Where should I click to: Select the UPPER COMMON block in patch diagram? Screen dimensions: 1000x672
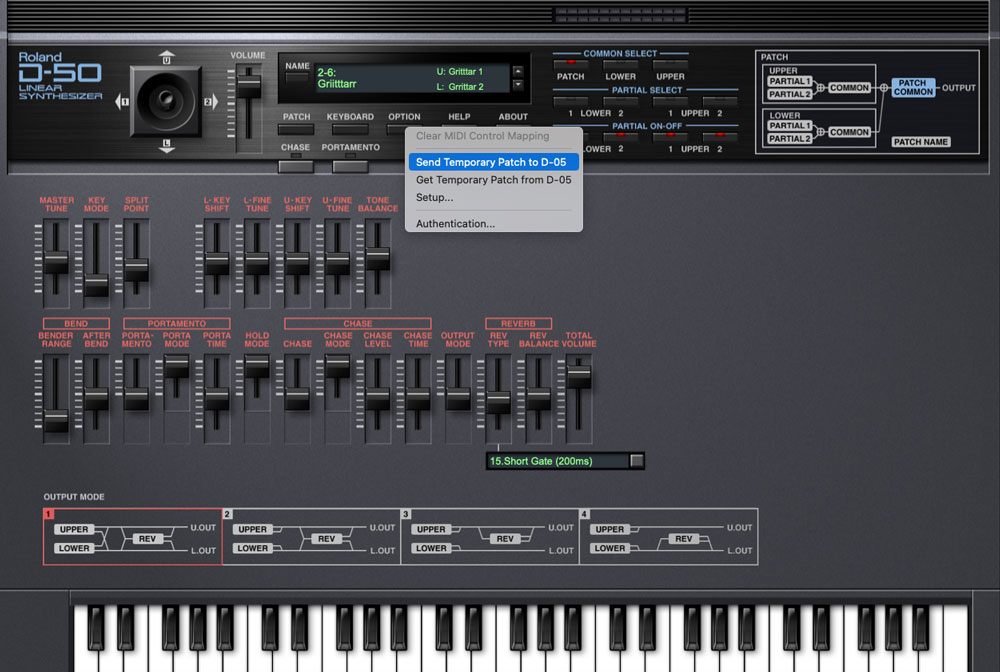tap(849, 88)
